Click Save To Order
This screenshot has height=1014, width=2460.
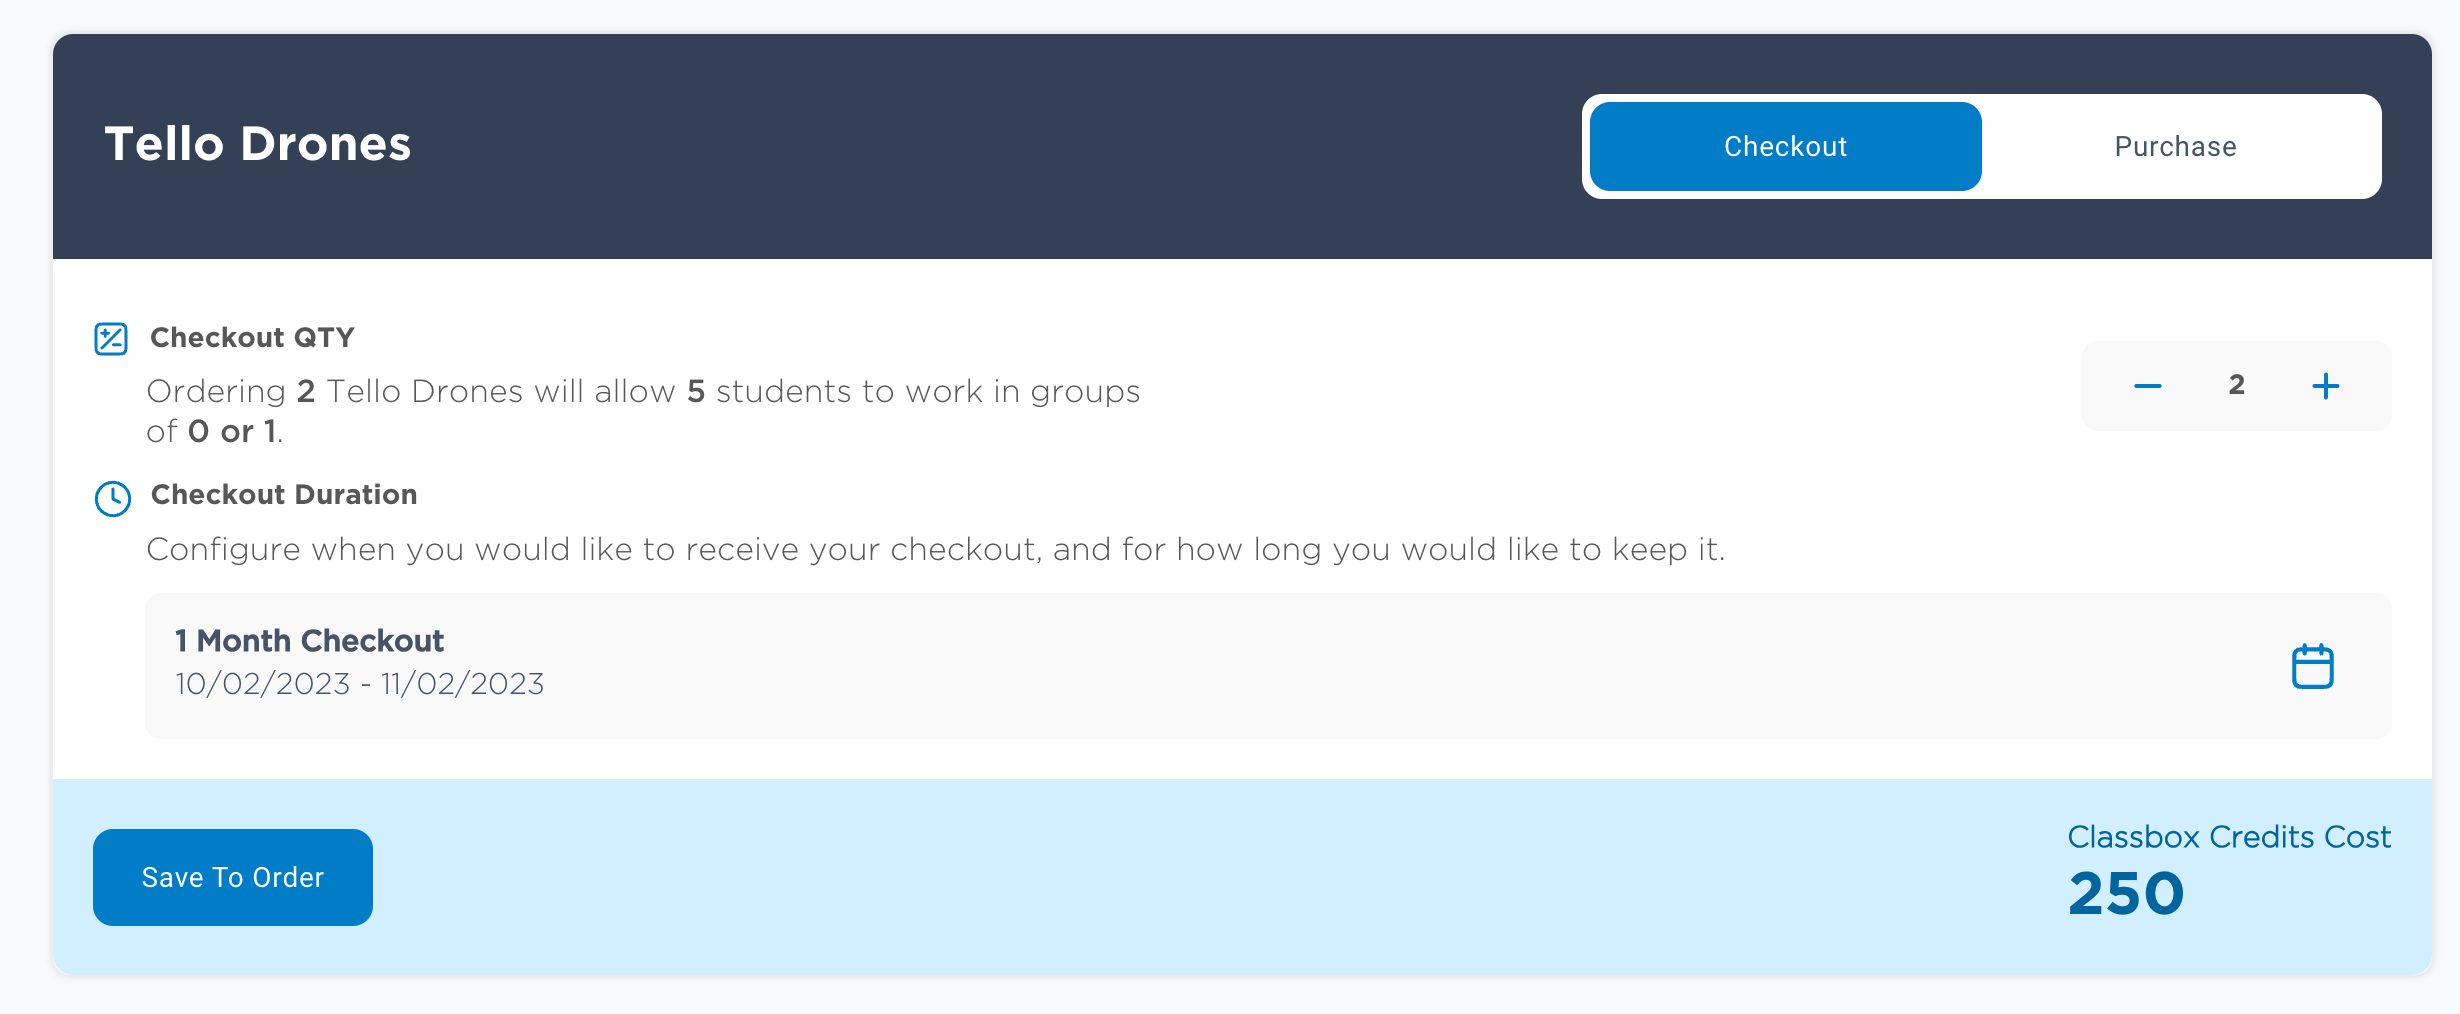coord(232,877)
